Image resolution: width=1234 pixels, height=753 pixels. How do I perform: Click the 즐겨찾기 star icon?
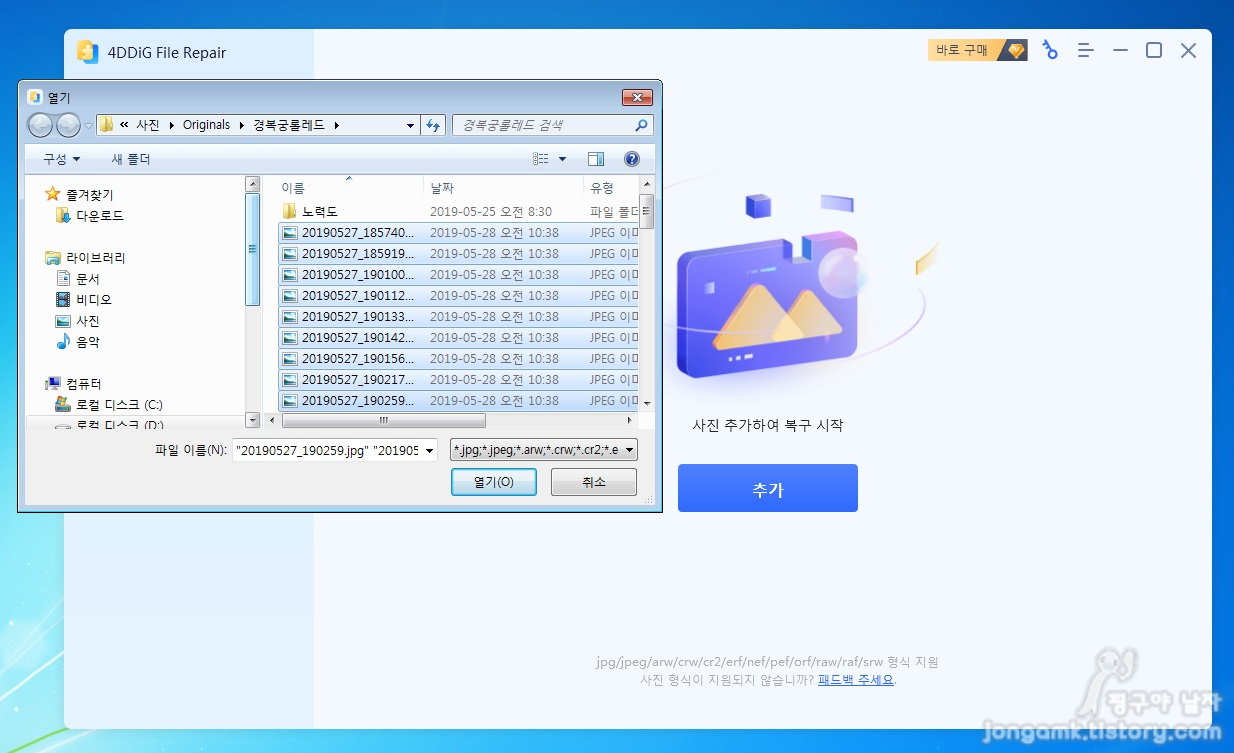click(53, 194)
